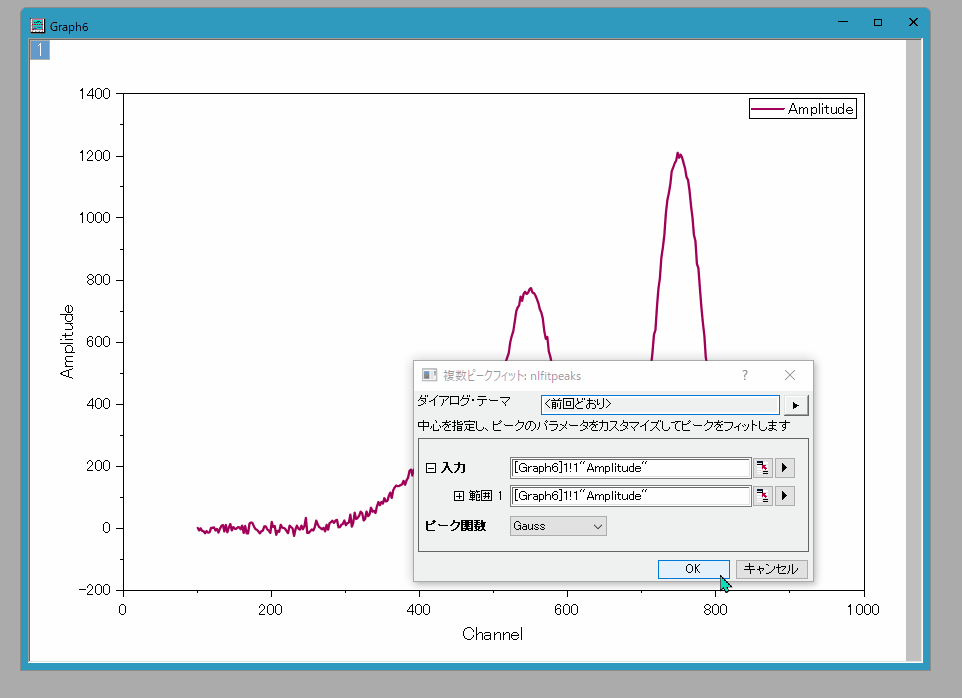Viewport: 962px width, 698px height.
Task: Open the ダイアログ・テーマ arrow menu
Action: (796, 405)
